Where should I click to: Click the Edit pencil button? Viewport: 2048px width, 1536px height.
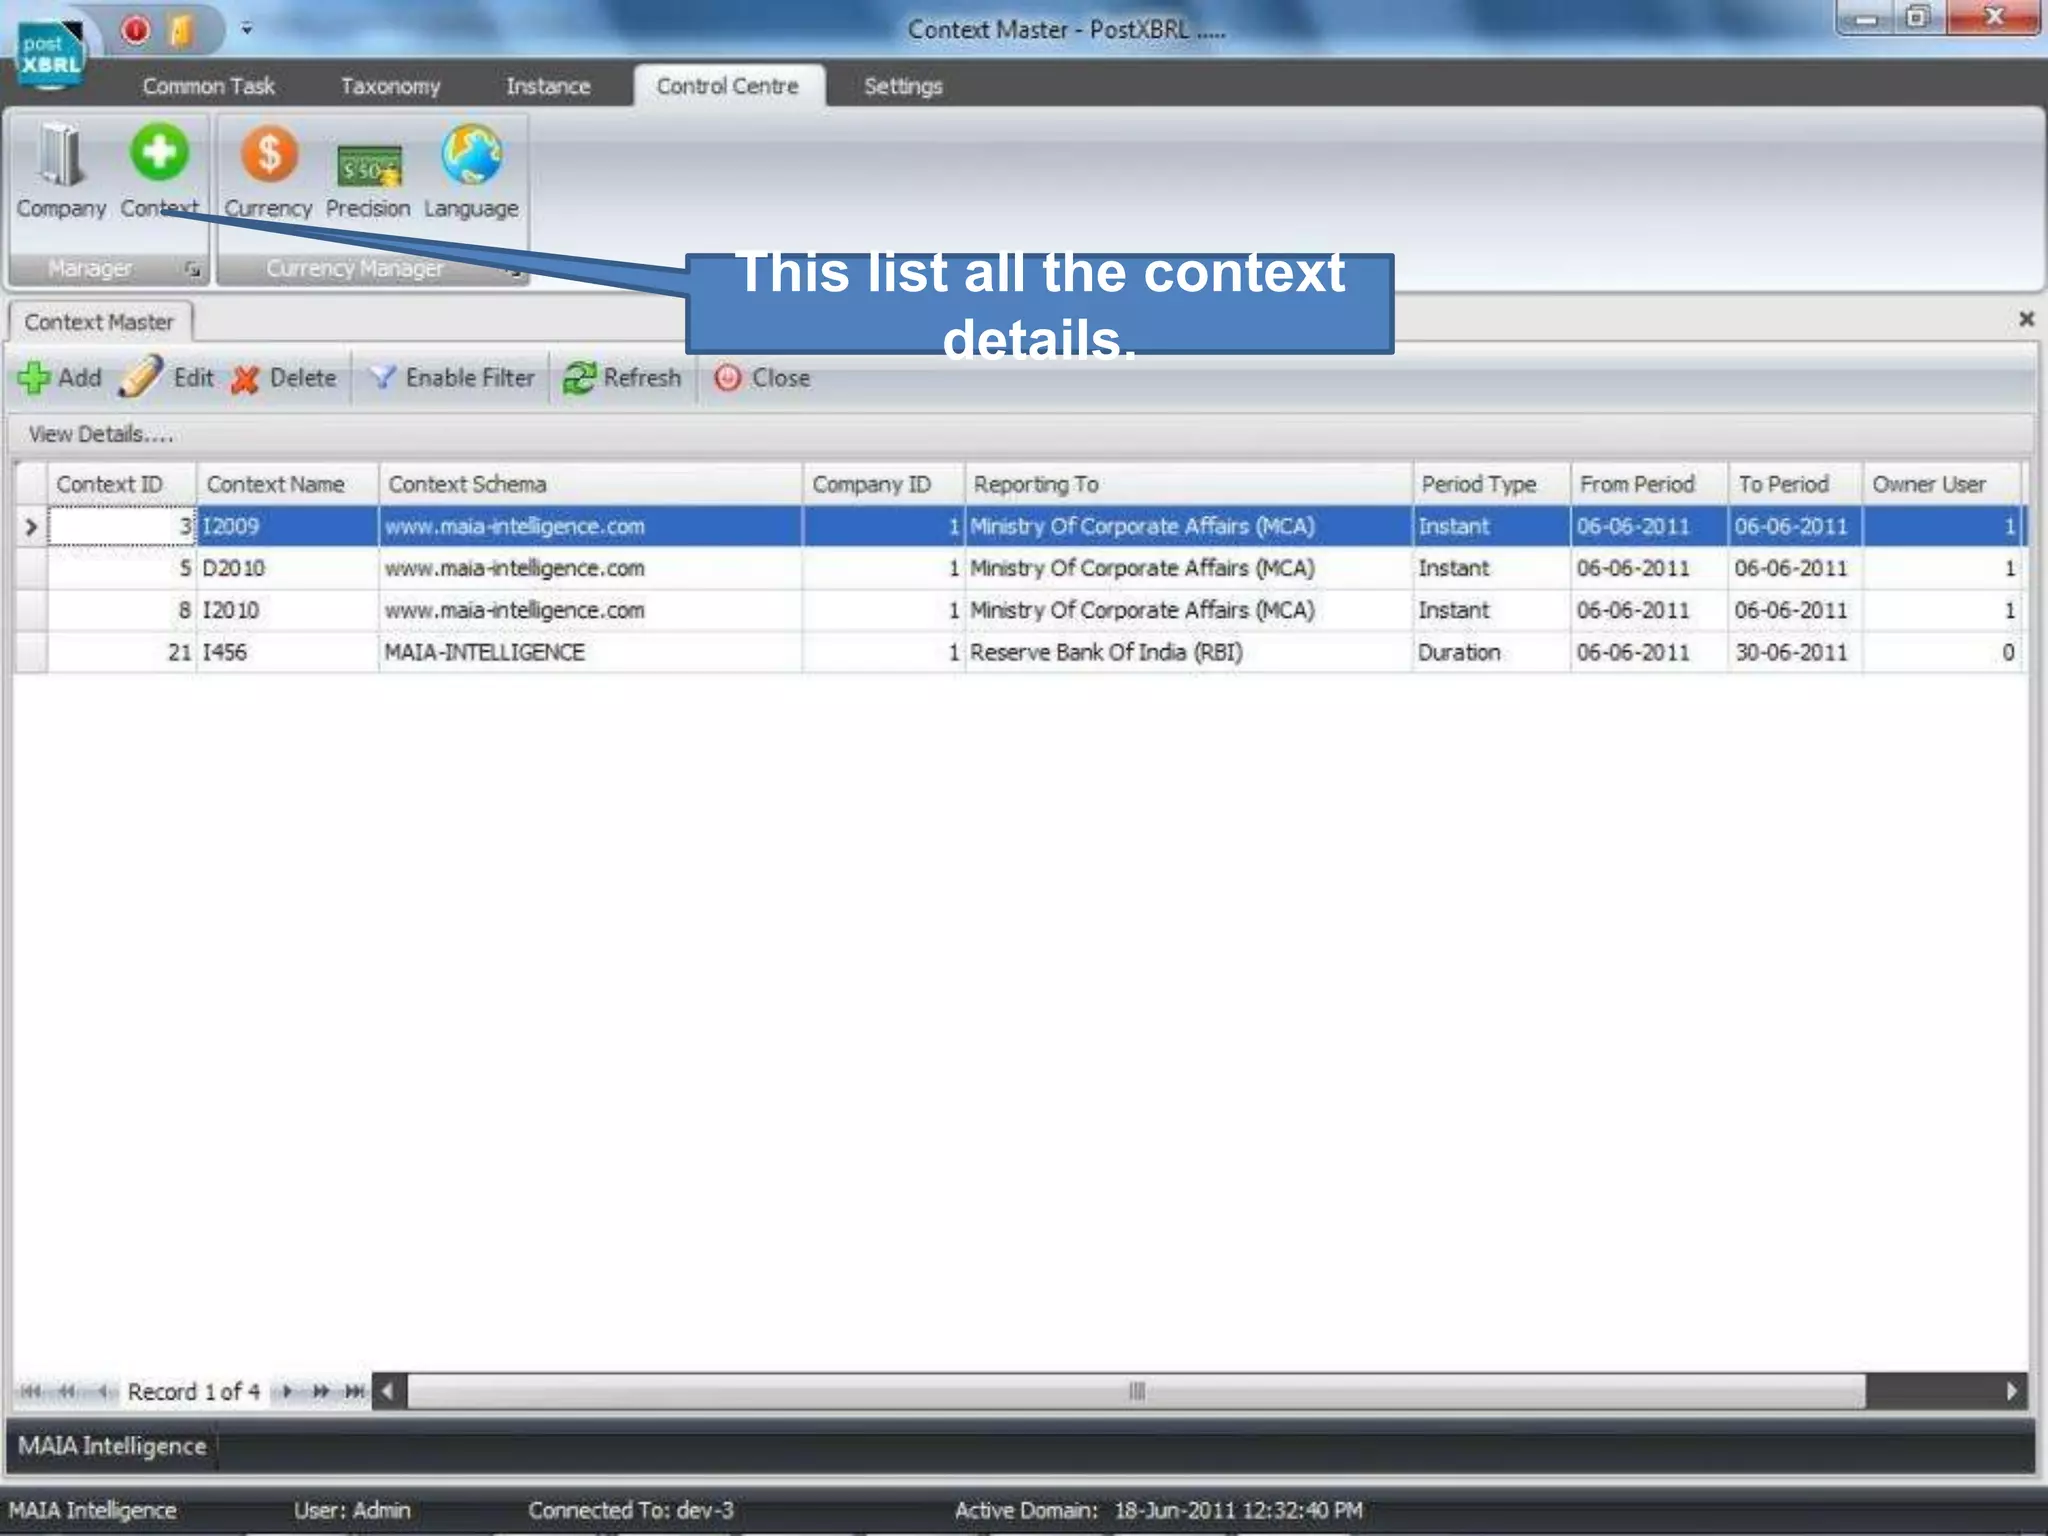pos(168,378)
